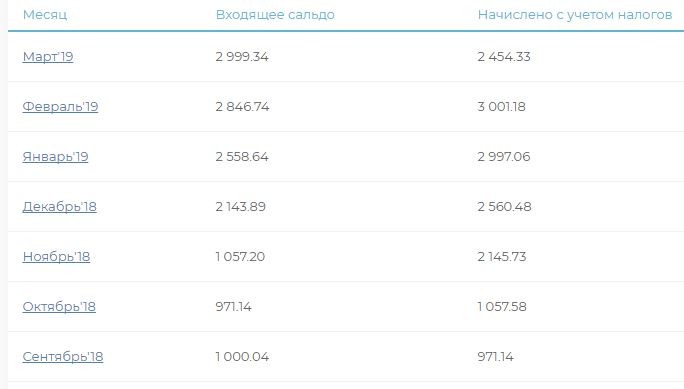Select the 2 997.06 accrued value

coord(504,157)
